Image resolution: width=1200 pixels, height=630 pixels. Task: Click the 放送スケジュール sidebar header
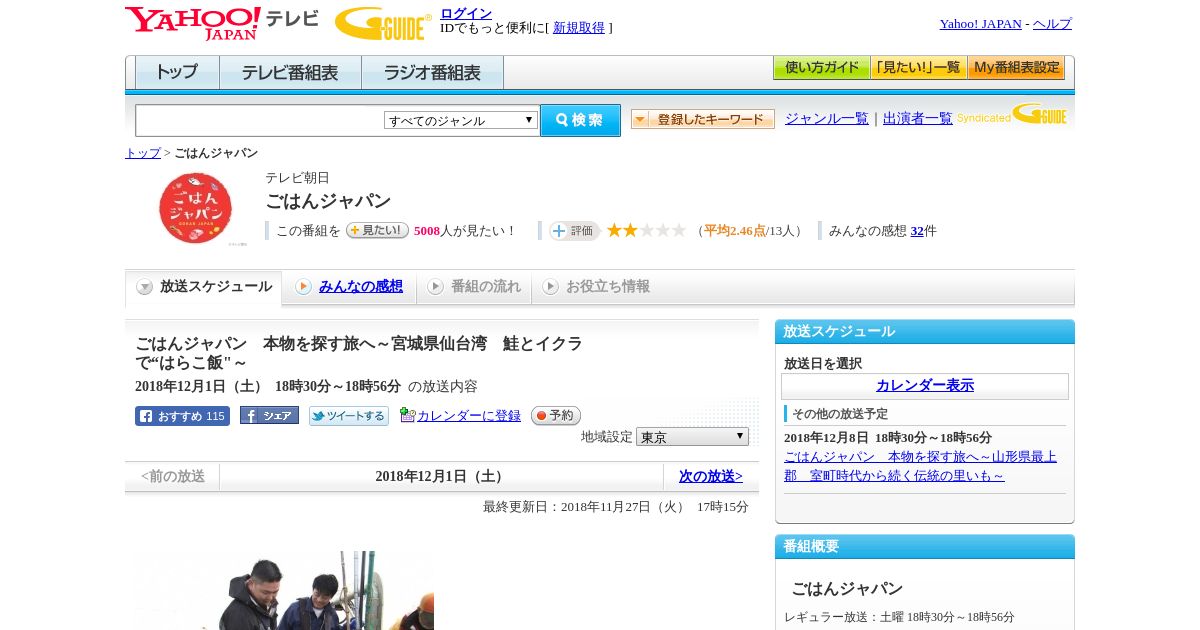click(925, 332)
